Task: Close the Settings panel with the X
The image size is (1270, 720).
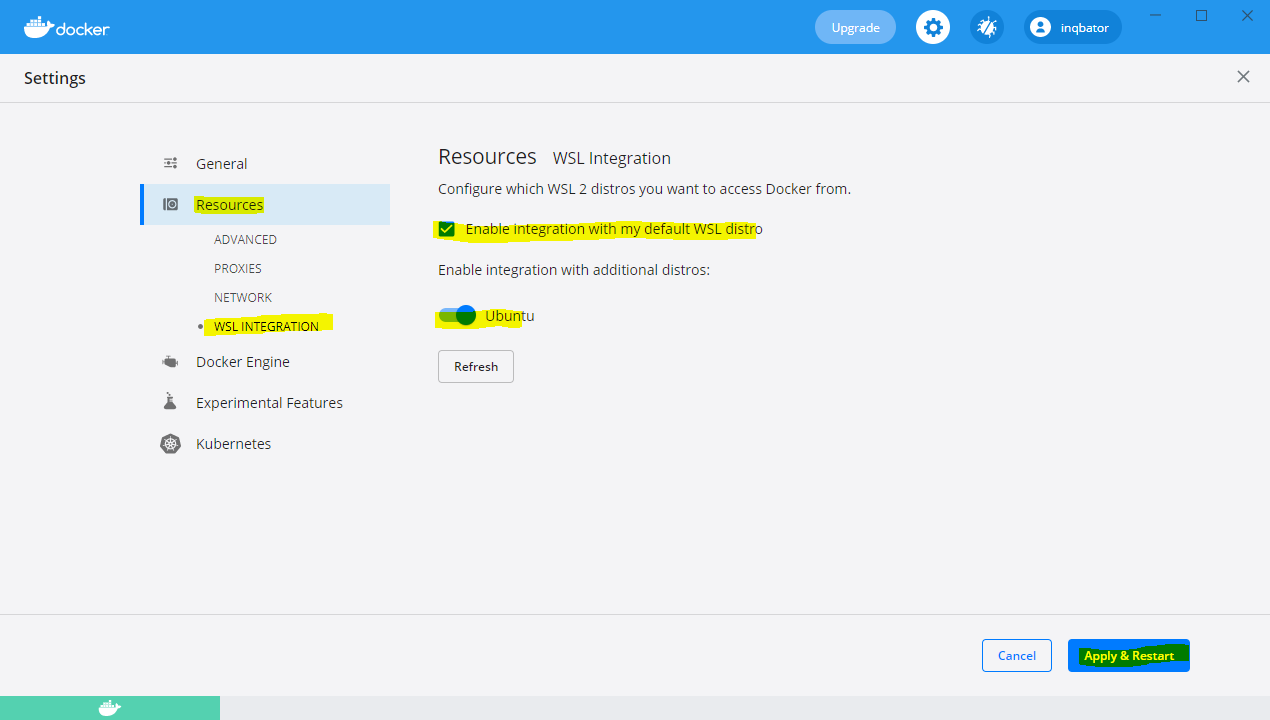Action: (1243, 77)
